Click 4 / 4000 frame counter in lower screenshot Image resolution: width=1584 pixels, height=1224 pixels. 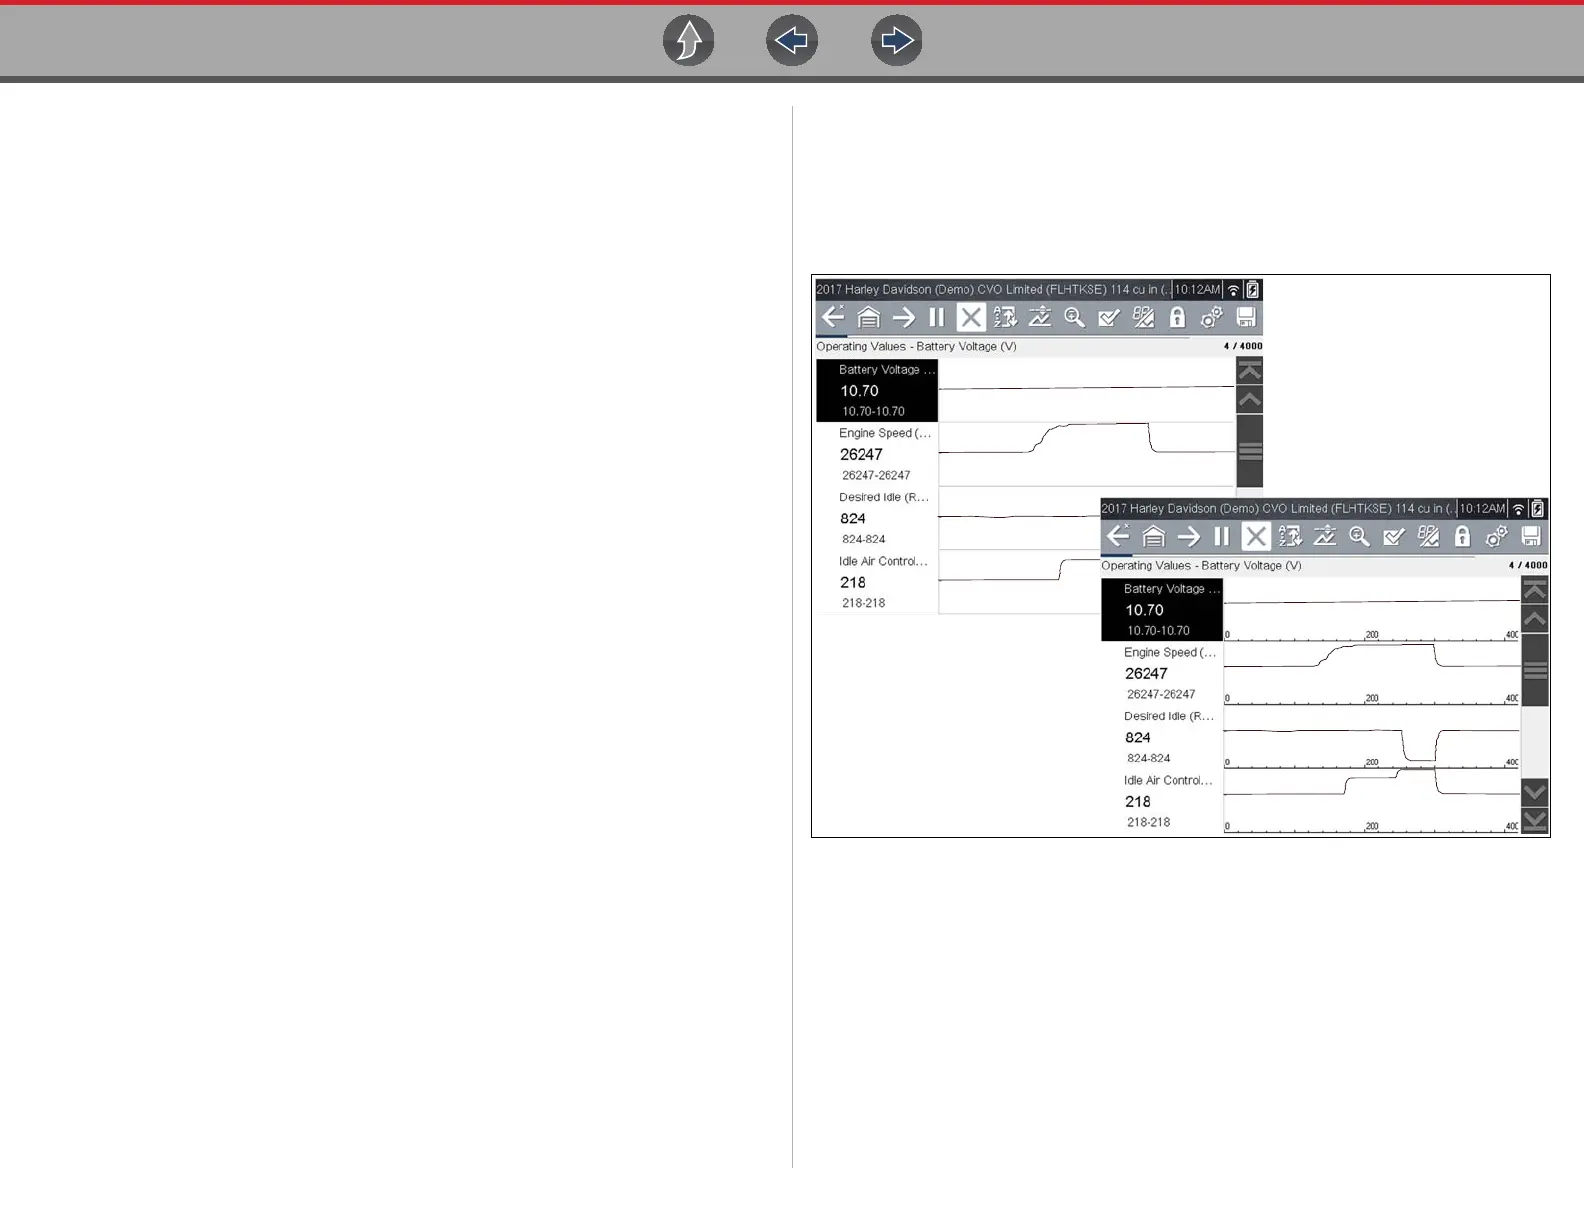(1528, 565)
